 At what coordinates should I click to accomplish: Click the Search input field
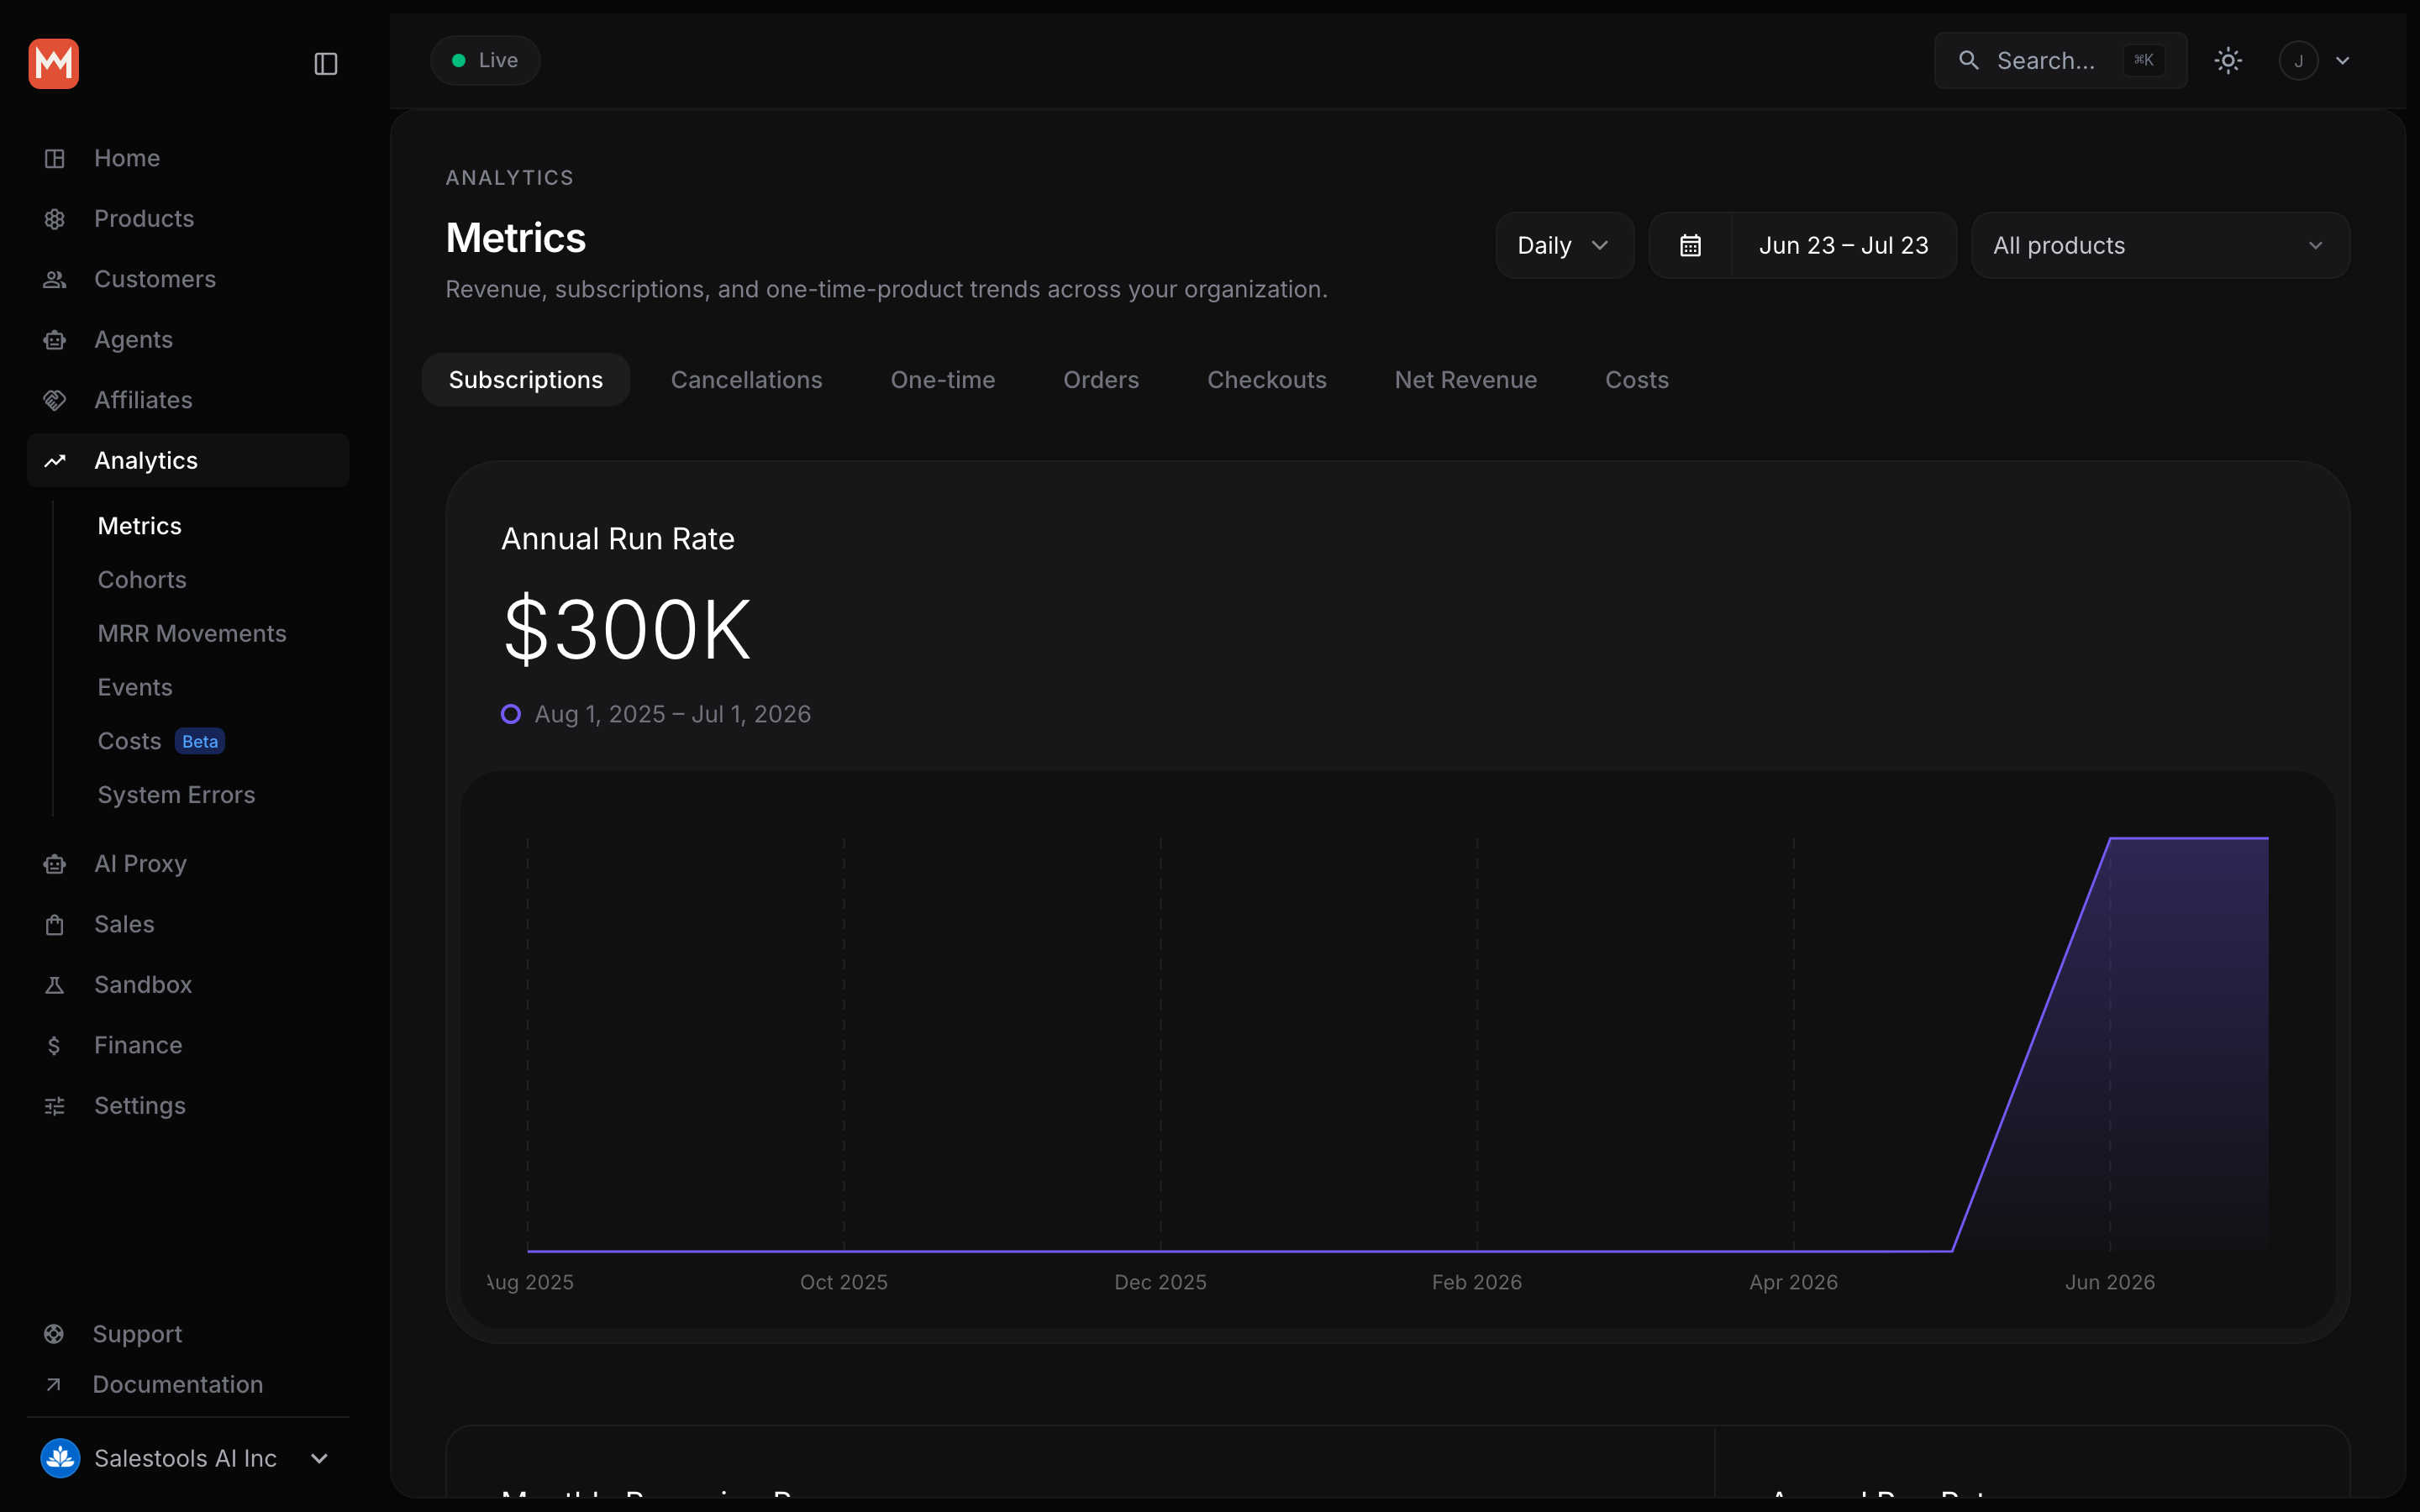2060,61
